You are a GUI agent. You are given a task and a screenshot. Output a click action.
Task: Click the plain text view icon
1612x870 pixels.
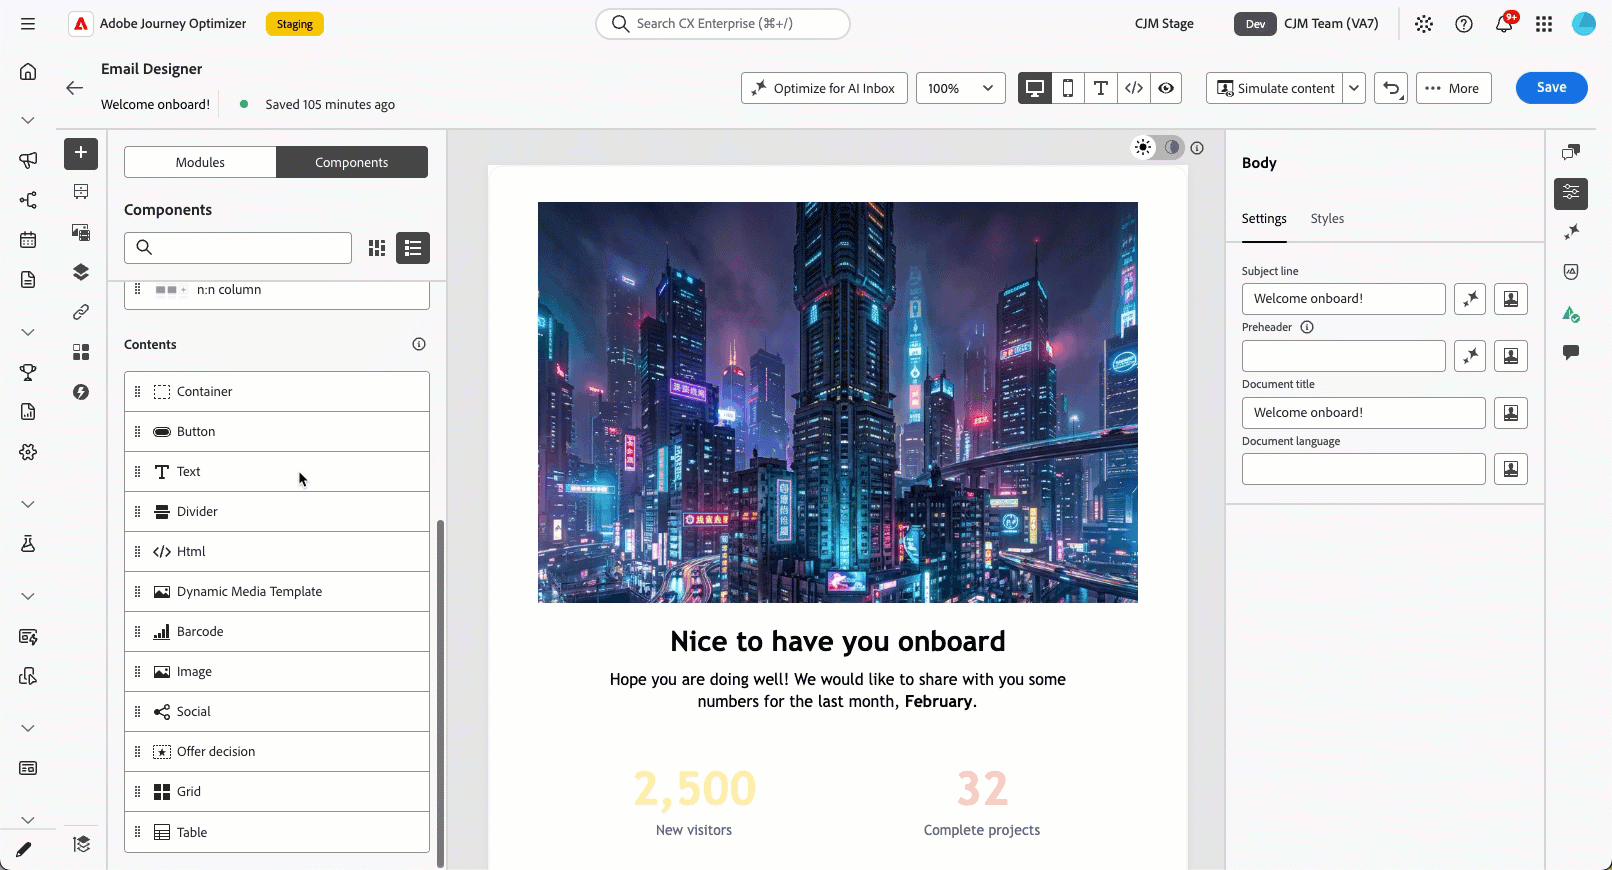tap(1101, 88)
